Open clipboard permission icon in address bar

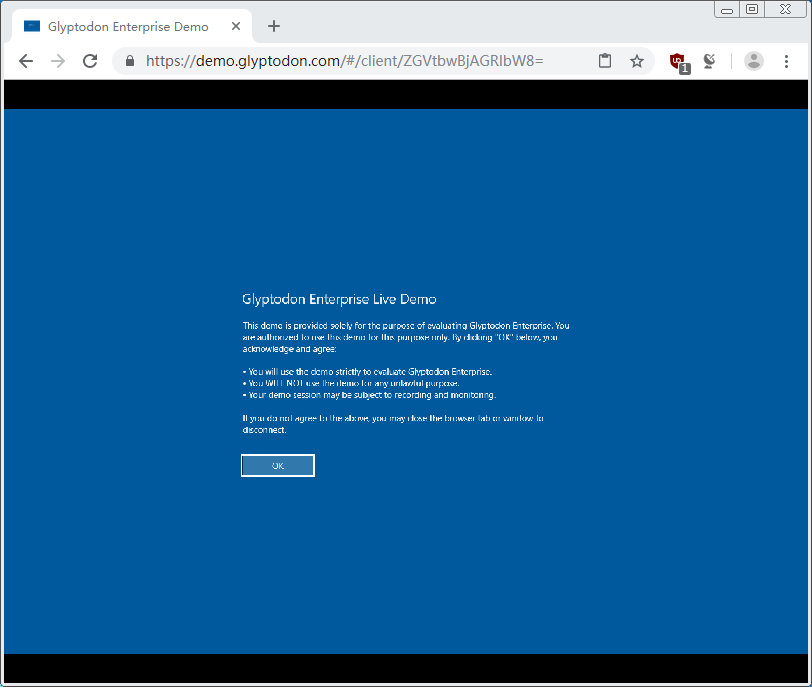point(605,61)
